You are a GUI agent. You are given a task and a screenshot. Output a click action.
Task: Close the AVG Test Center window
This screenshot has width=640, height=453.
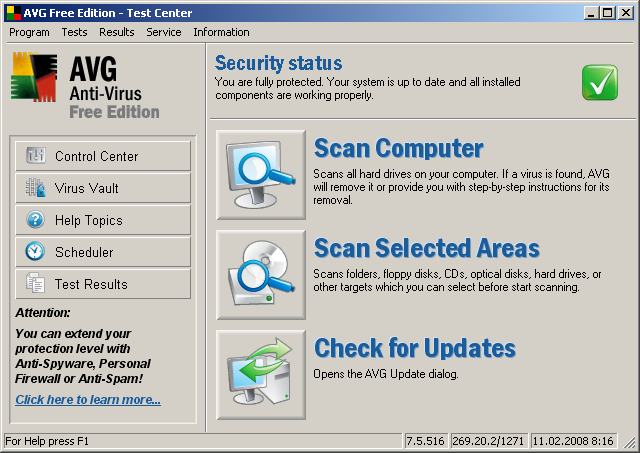(x=625, y=13)
